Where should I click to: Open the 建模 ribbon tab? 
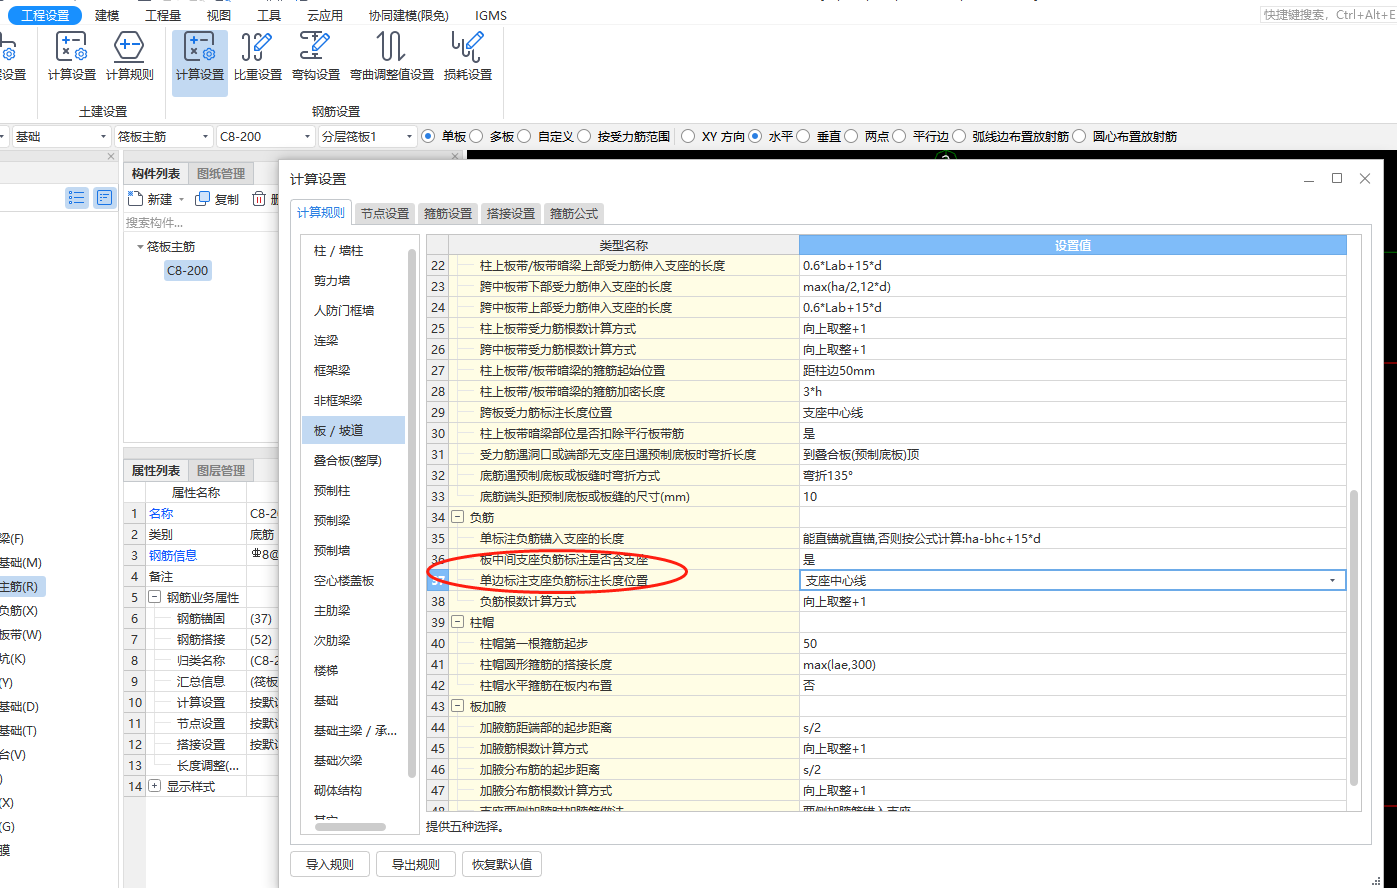(107, 15)
